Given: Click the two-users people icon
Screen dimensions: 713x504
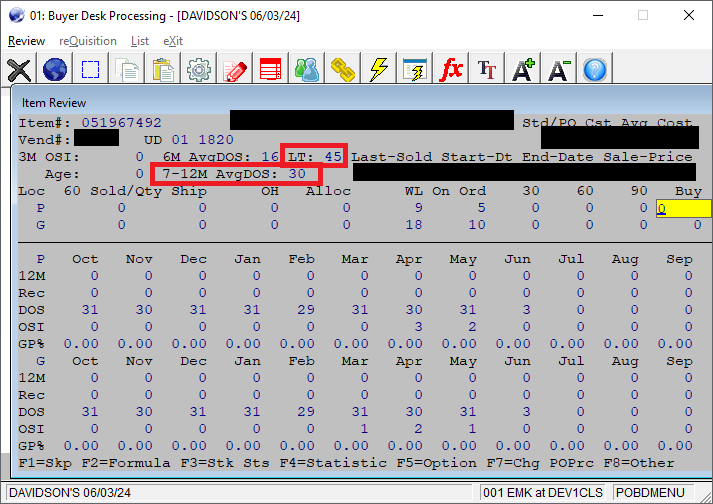Looking at the screenshot, I should 307,69.
